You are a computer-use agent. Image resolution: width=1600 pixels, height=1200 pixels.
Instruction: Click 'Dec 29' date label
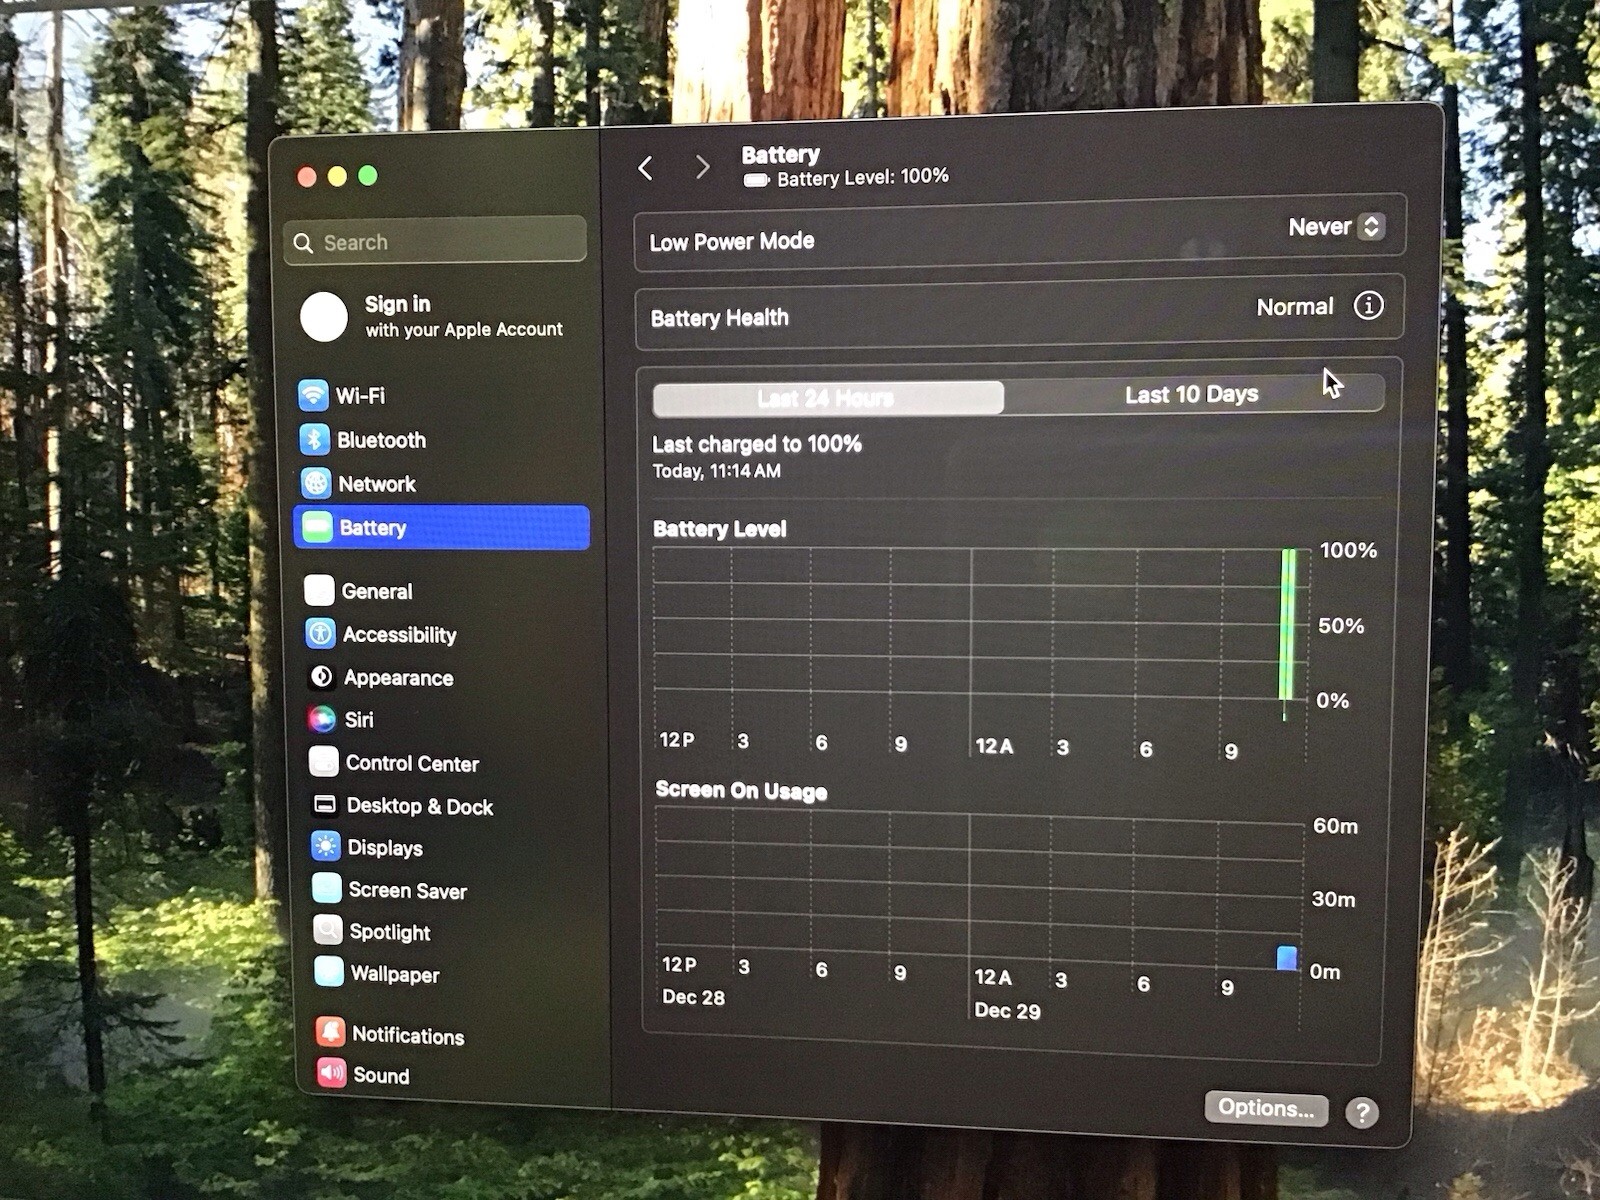coord(1008,1011)
